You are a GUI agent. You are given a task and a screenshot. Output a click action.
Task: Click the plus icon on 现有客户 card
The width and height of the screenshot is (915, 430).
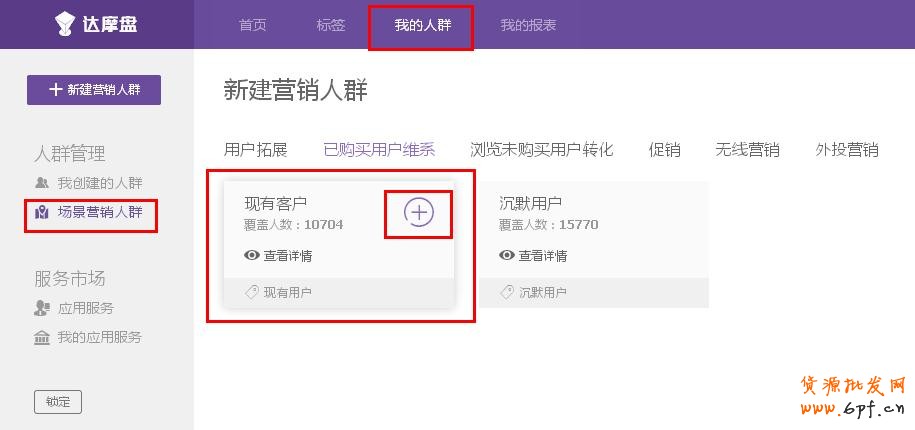418,212
